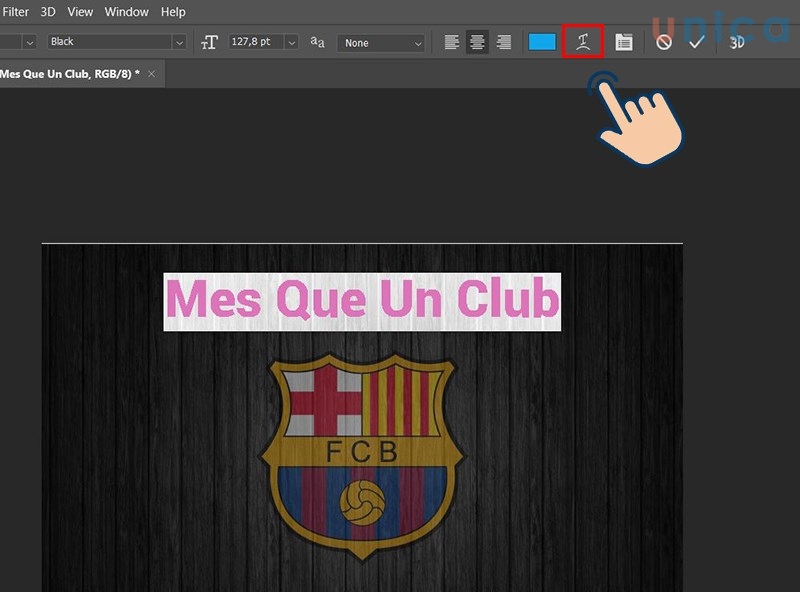Toggle center text alignment

(x=478, y=43)
